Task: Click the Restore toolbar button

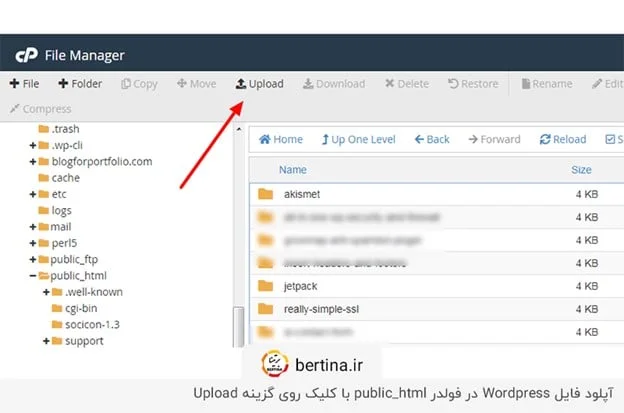Action: tap(473, 84)
